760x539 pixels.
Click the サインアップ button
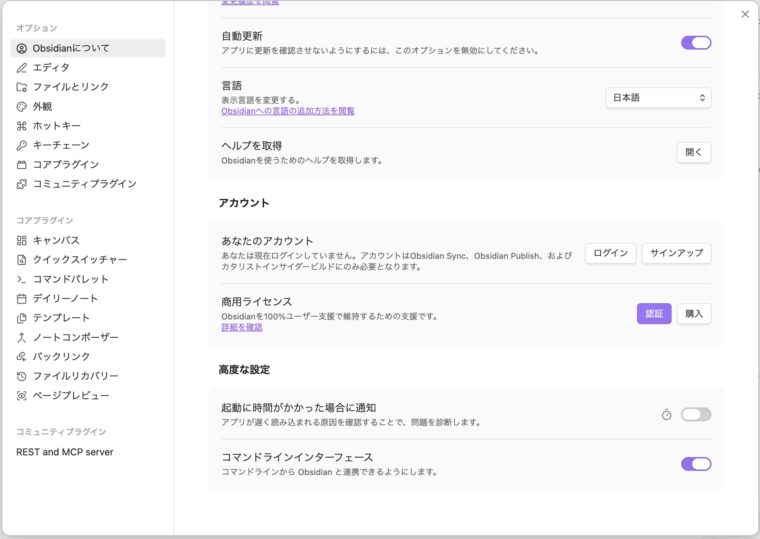(676, 253)
